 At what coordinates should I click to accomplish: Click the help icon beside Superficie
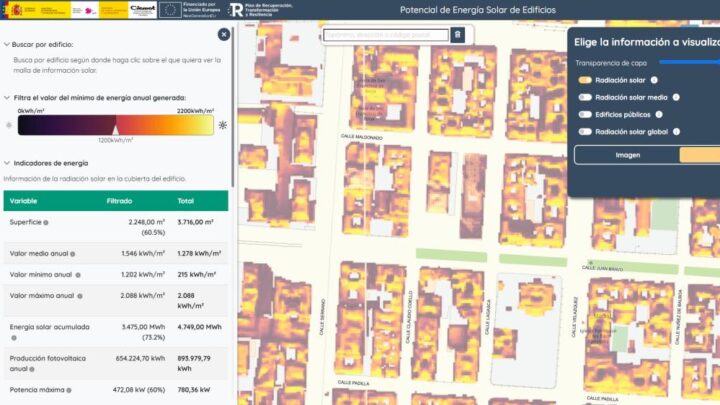pos(46,222)
